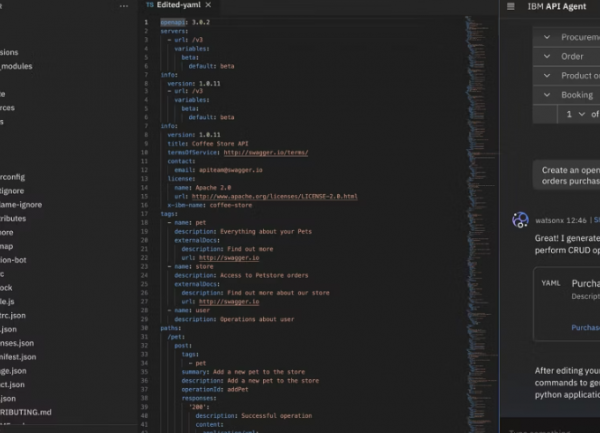
Task: Click the Purchase link in YAML card
Action: [585, 327]
